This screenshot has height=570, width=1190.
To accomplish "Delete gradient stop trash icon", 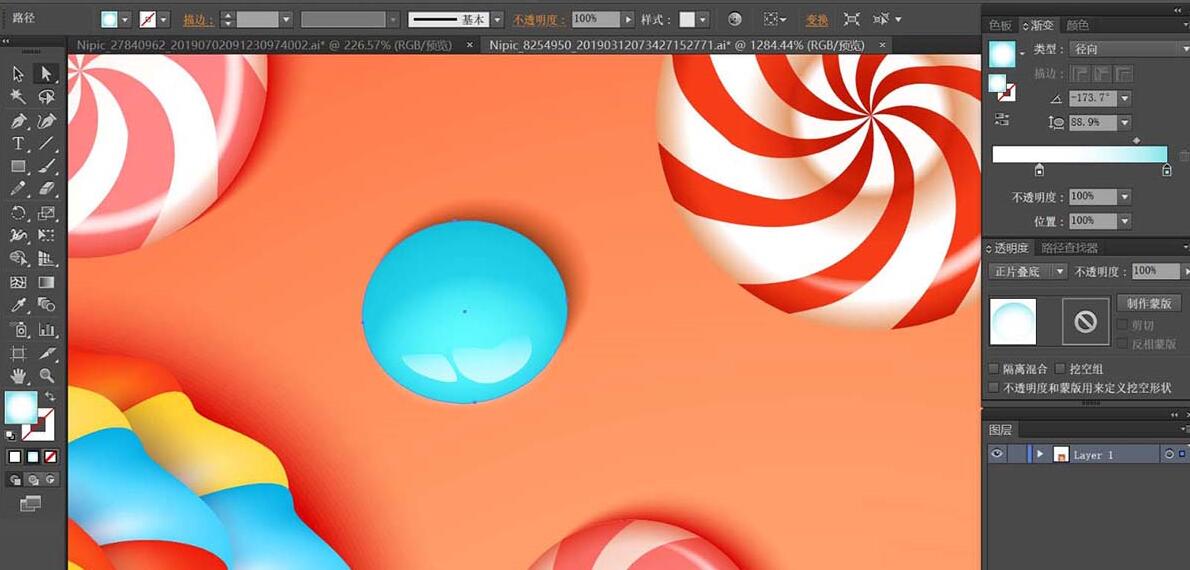I will [x=1183, y=156].
